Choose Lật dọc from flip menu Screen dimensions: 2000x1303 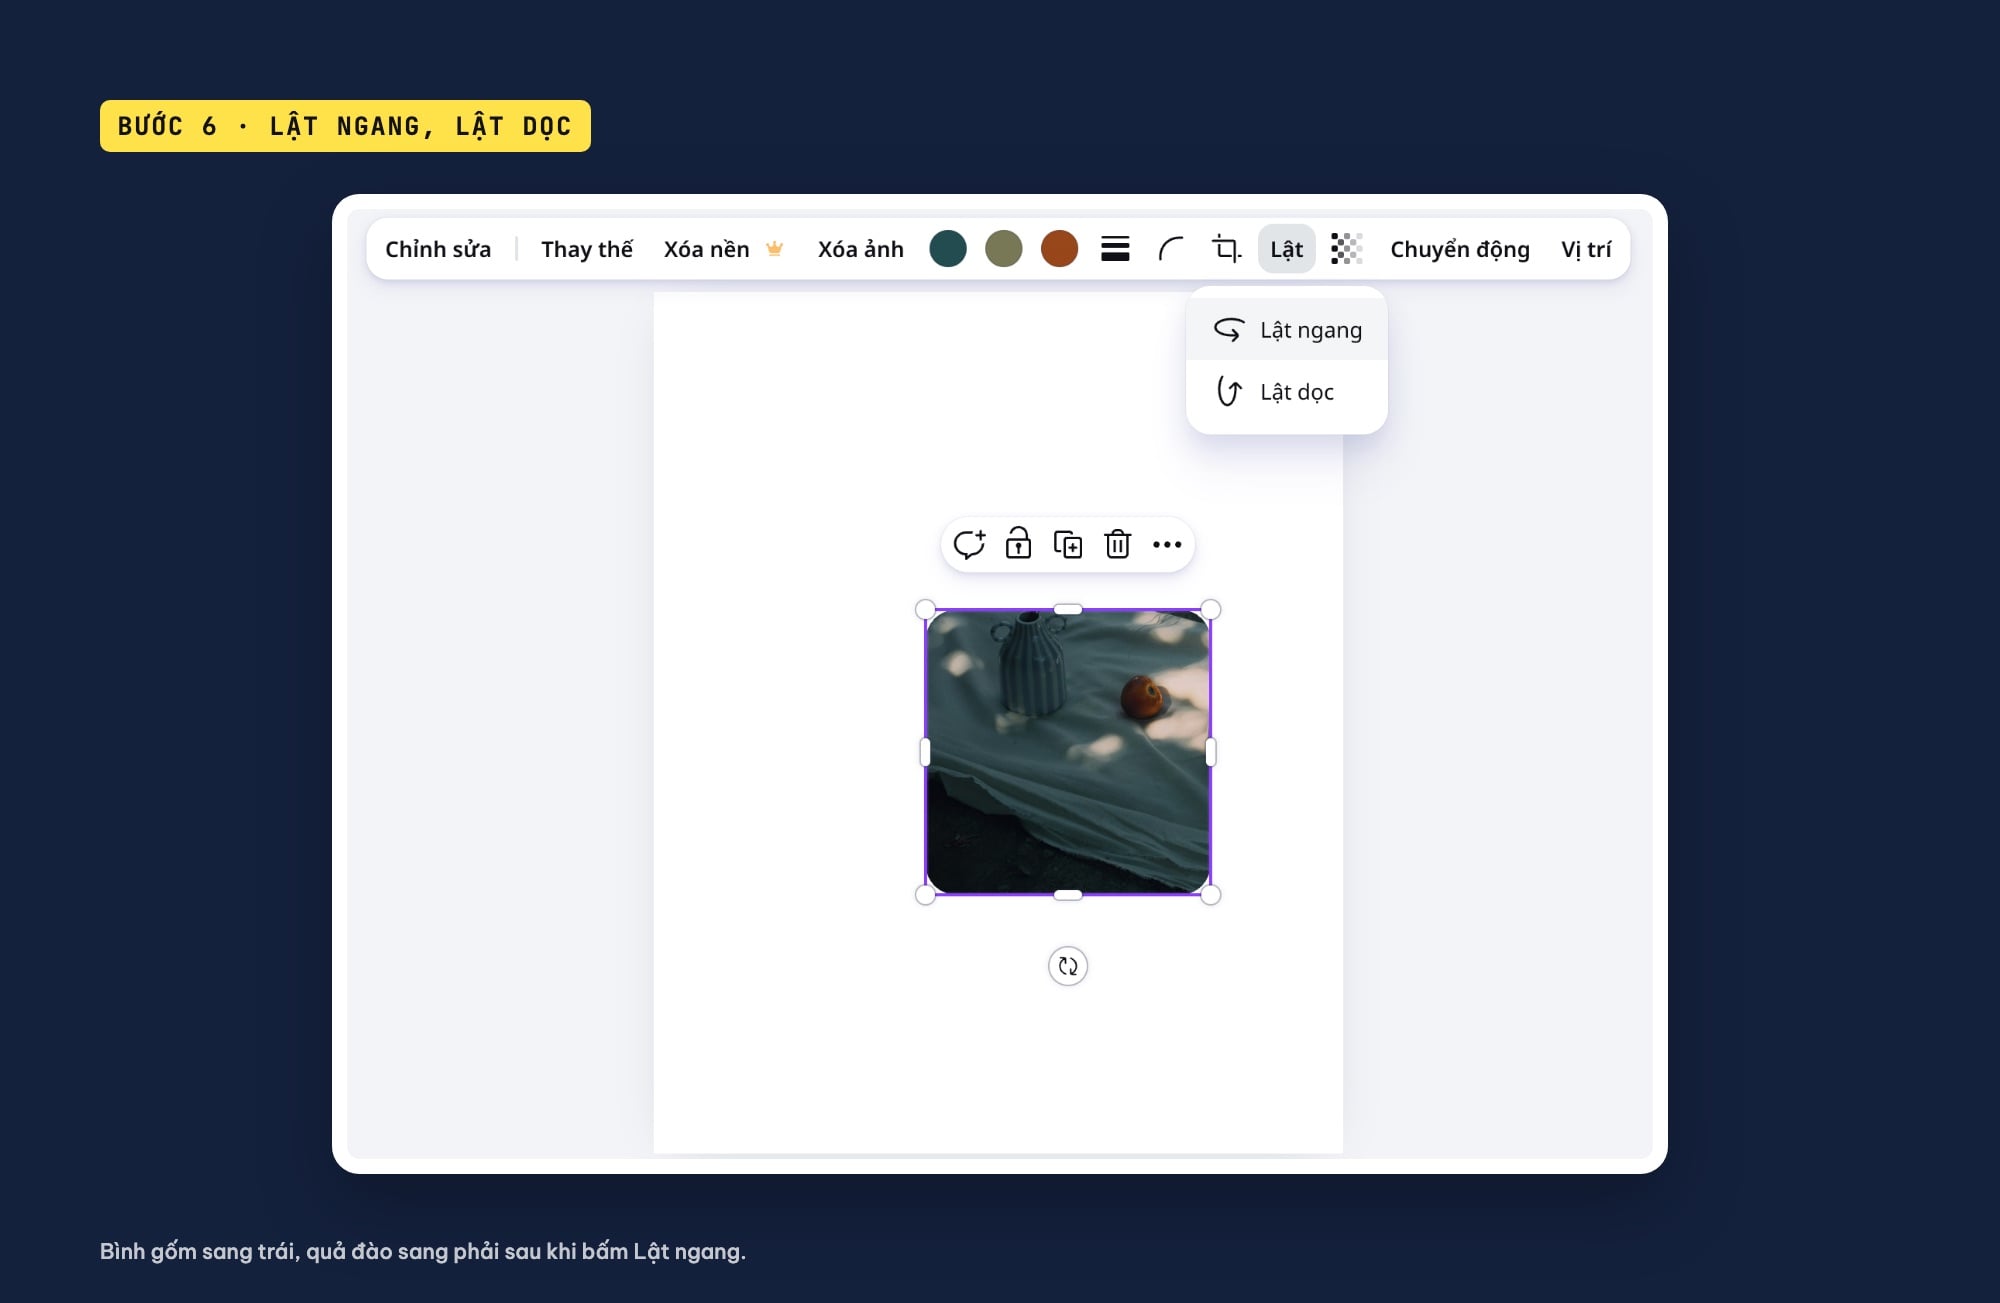coord(1287,392)
